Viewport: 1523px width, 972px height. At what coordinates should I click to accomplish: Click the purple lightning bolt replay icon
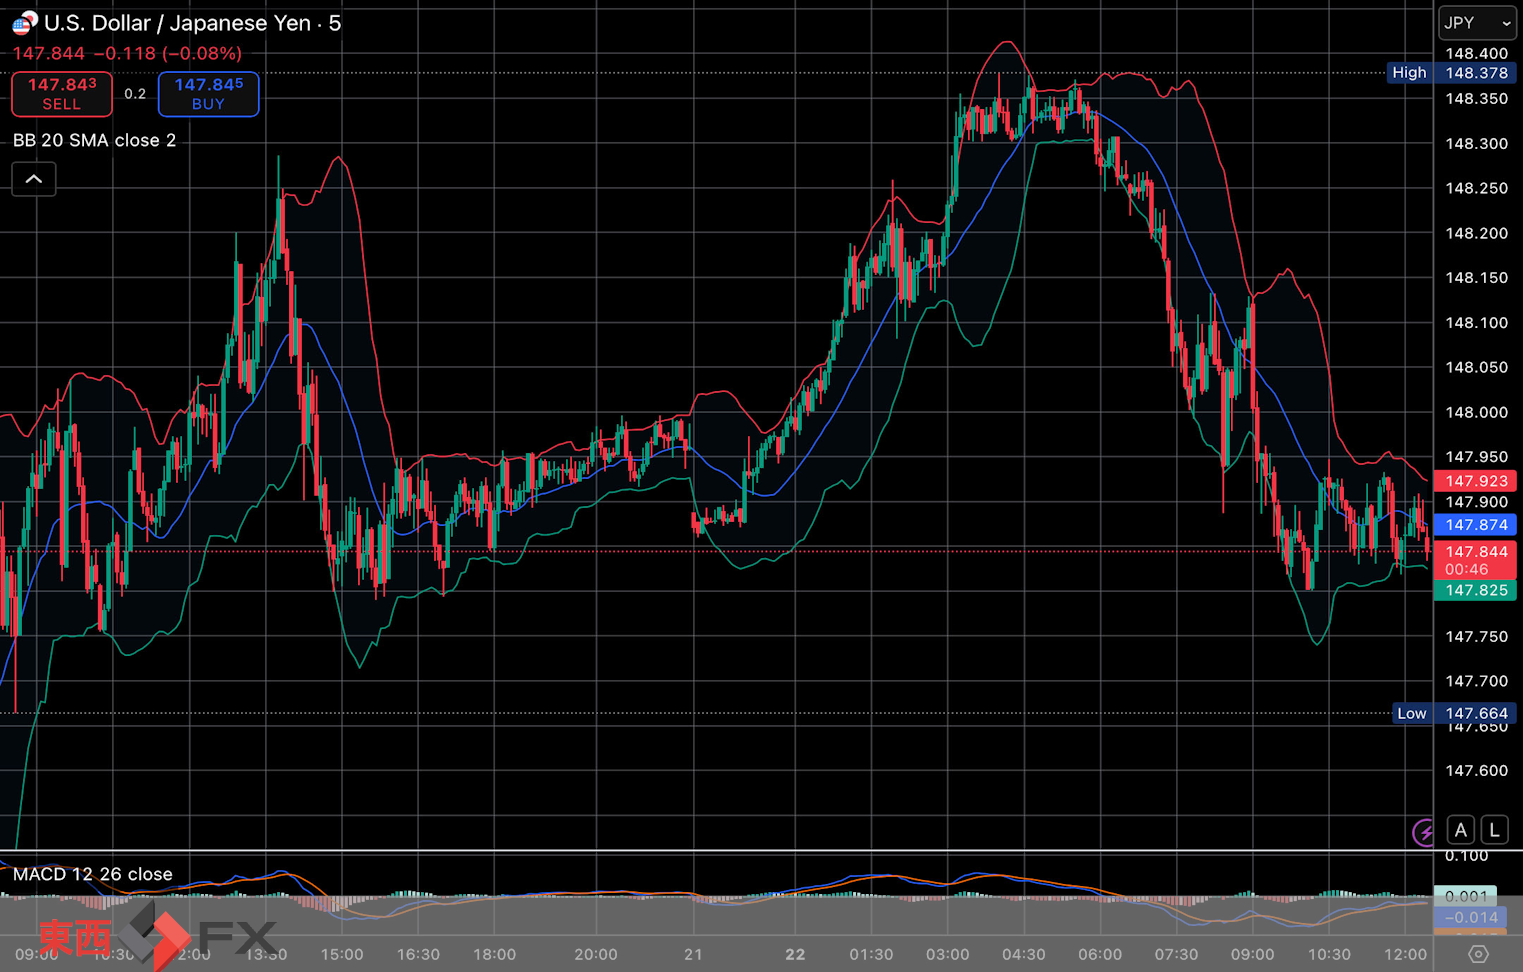(1423, 831)
